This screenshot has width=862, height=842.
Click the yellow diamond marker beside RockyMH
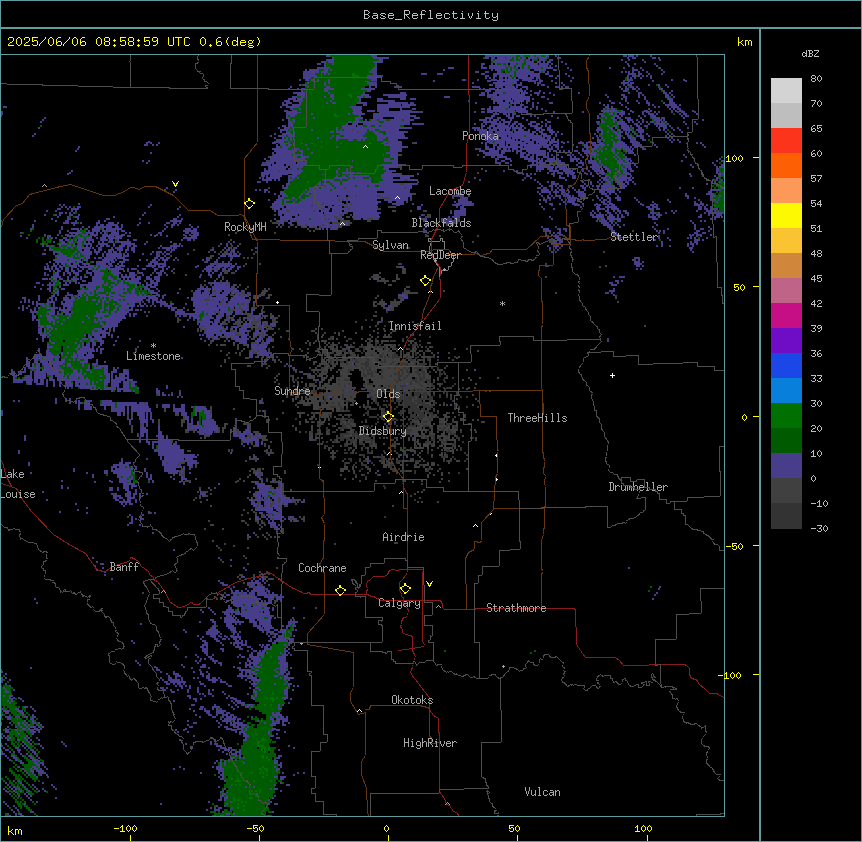250,204
